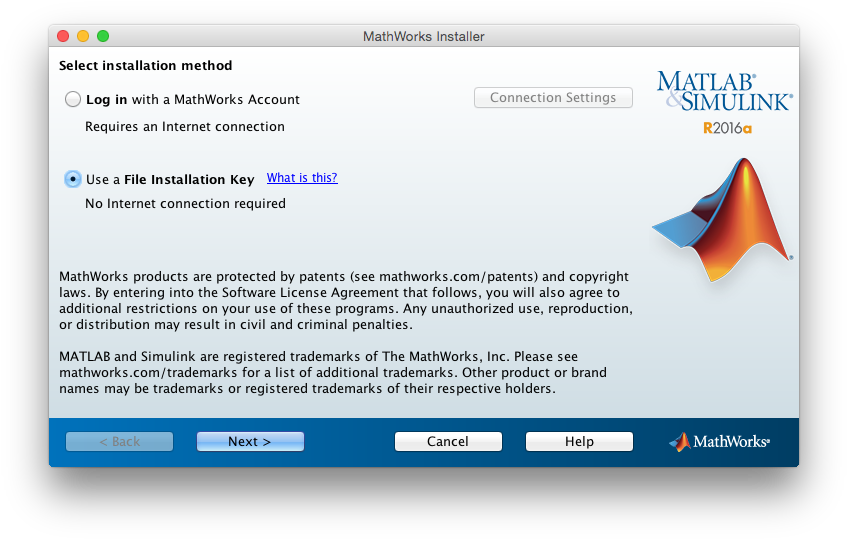Minimize the window with yellow button
The width and height of the screenshot is (847, 539).
(x=83, y=36)
